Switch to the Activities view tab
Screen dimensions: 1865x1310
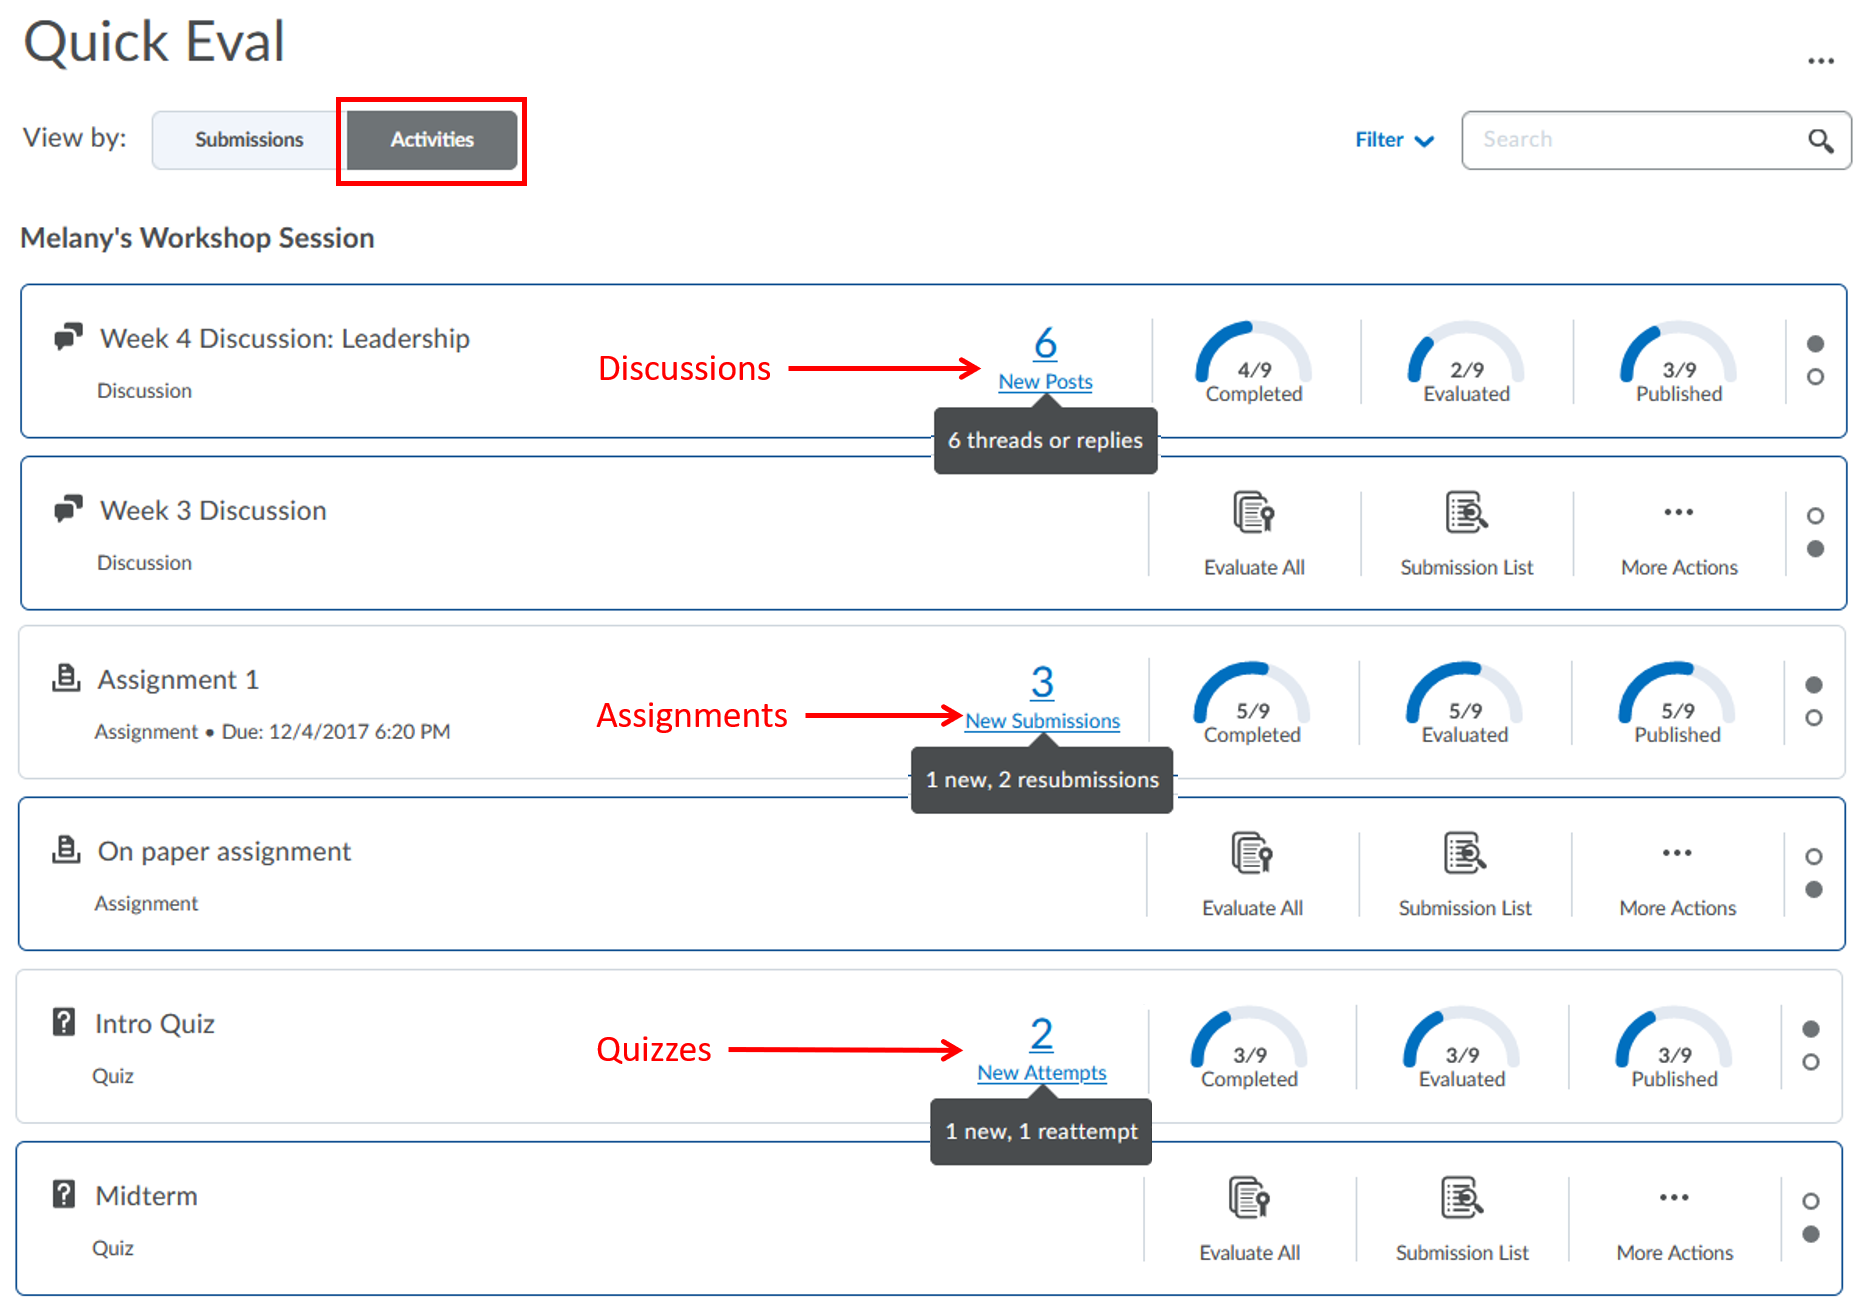click(431, 140)
